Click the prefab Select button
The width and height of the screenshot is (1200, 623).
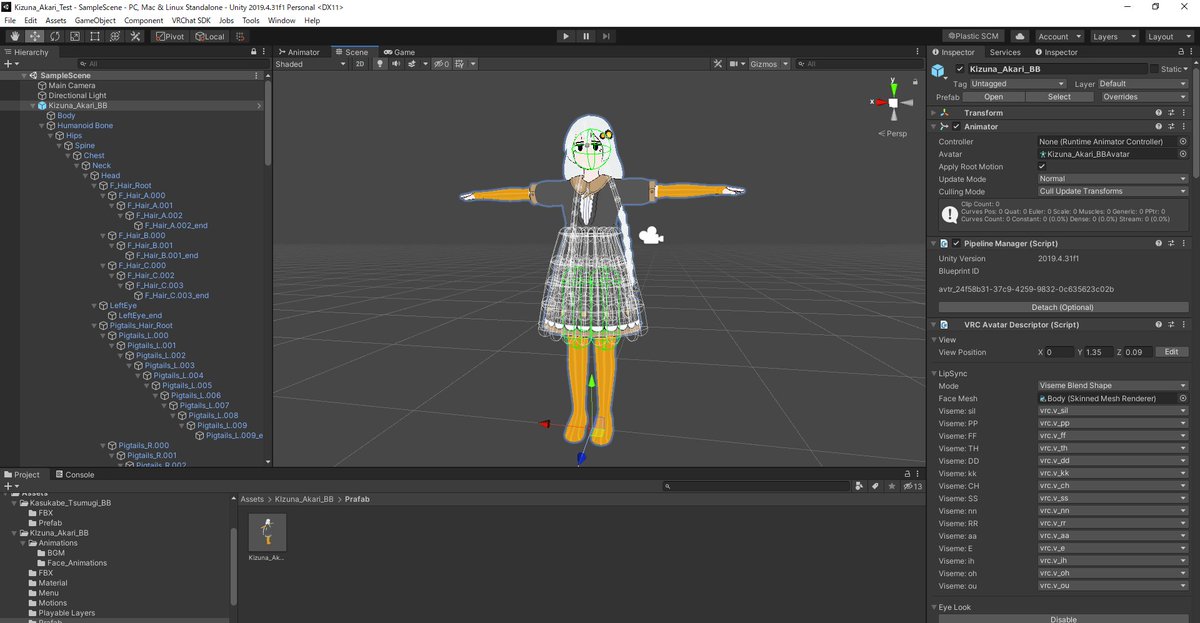tap(1059, 97)
